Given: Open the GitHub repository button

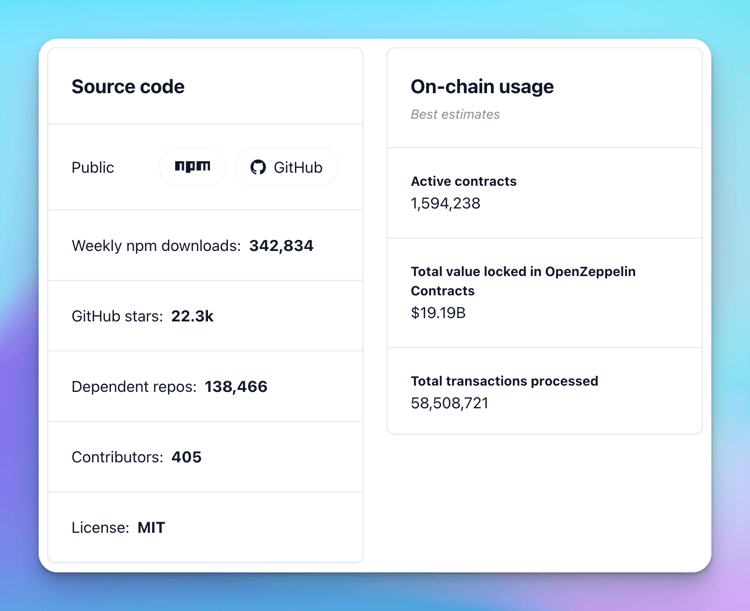Looking at the screenshot, I should pyautogui.click(x=287, y=167).
